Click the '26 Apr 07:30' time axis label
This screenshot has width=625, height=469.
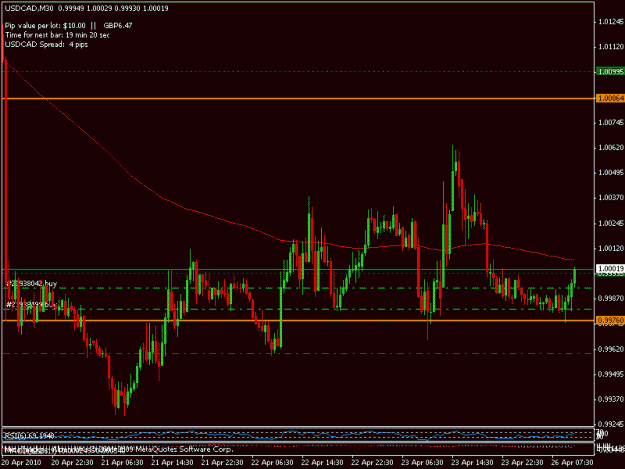[572, 463]
